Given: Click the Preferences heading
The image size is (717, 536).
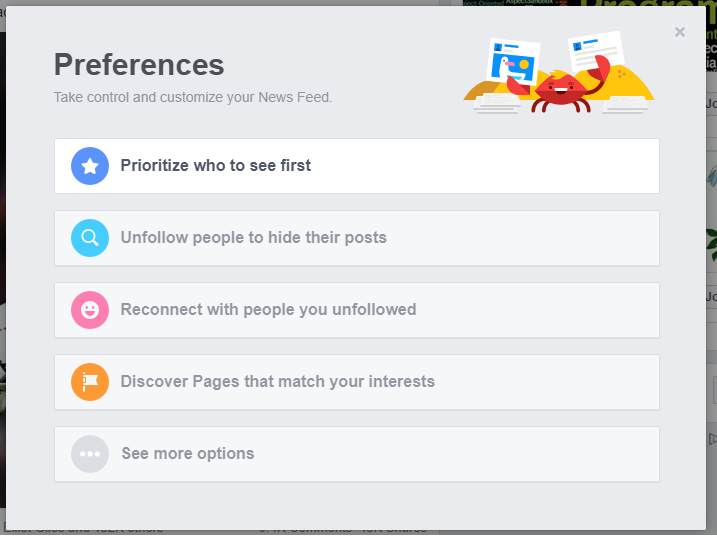Looking at the screenshot, I should tap(139, 64).
